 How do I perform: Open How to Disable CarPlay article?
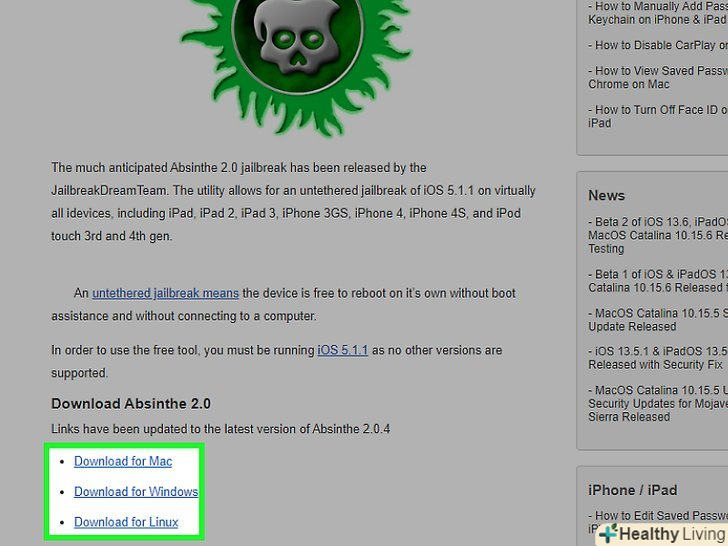pyautogui.click(x=658, y=45)
